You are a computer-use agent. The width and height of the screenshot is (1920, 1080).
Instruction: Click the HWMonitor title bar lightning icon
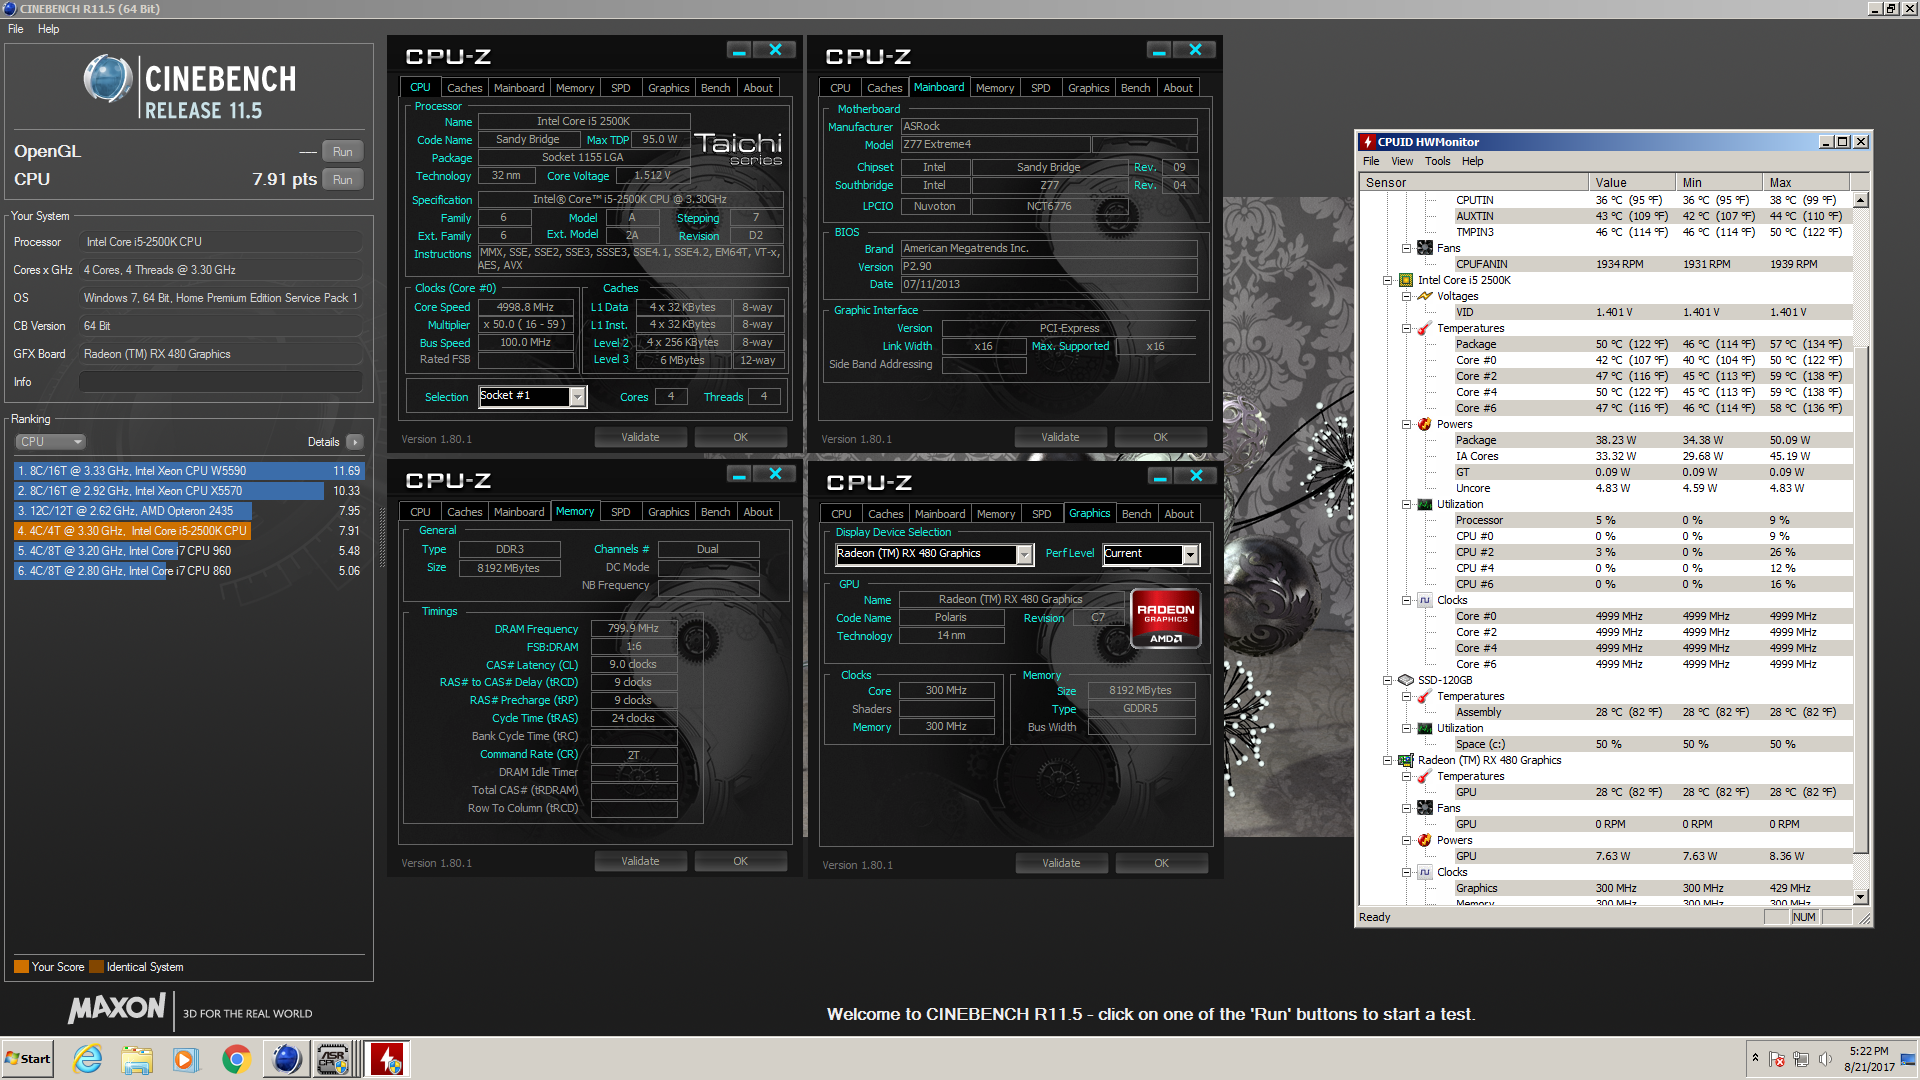point(1368,142)
